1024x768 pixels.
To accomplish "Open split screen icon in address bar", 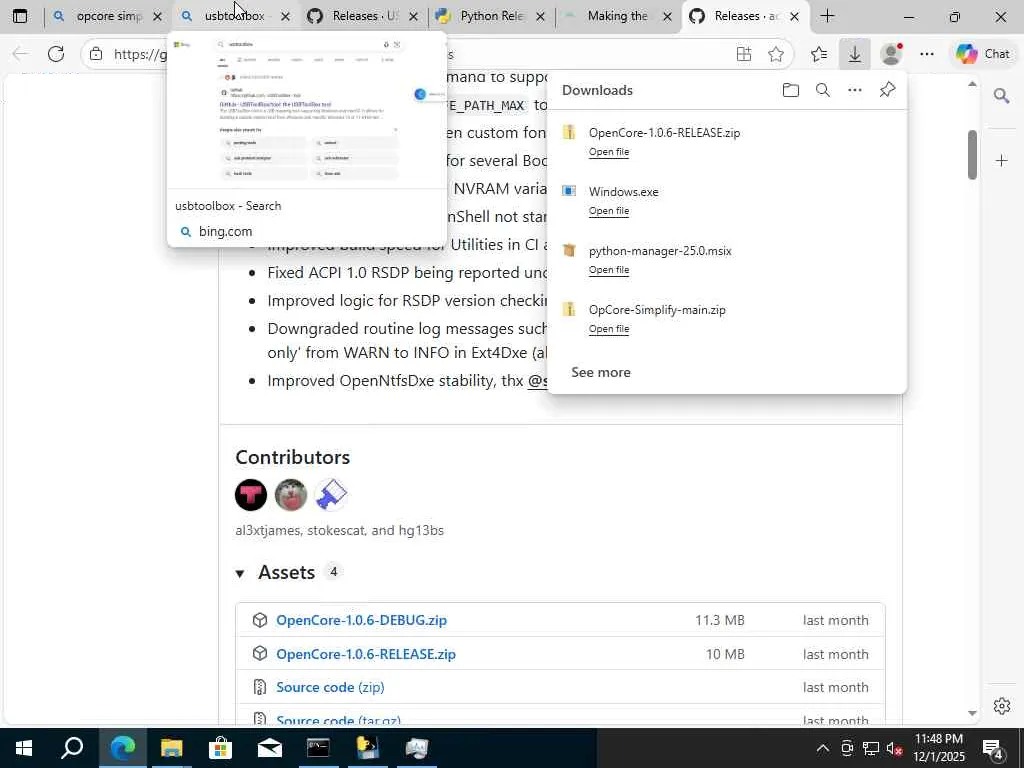I will (x=743, y=54).
